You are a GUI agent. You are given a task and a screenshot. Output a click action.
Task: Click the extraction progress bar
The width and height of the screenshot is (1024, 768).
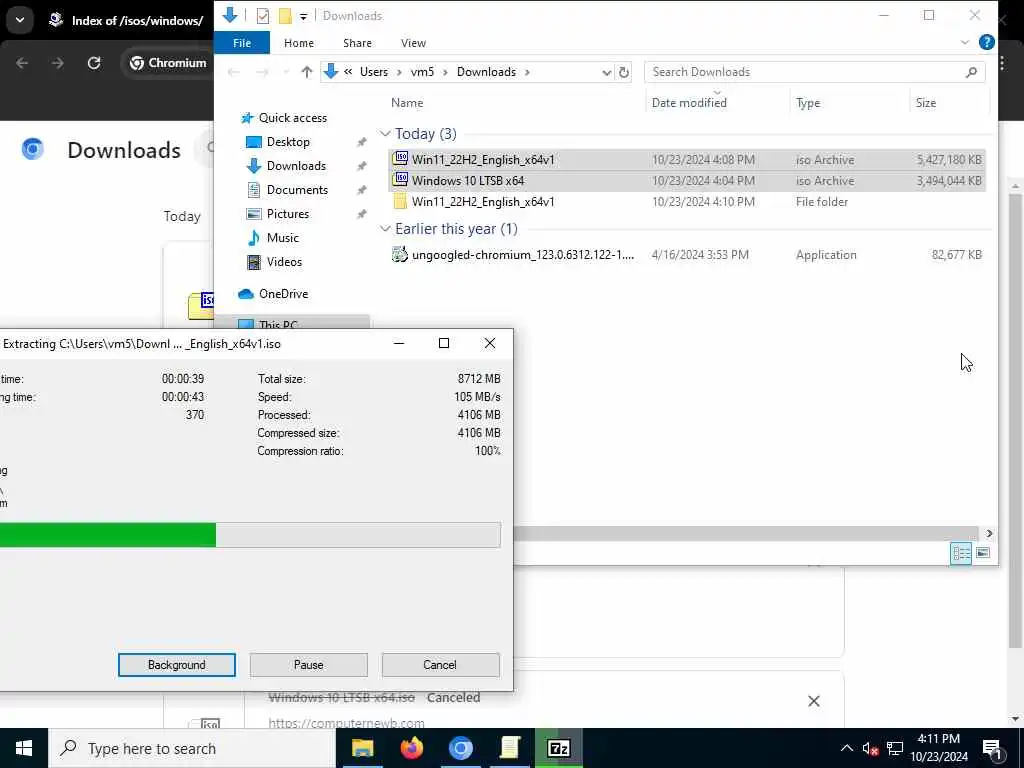[250, 535]
